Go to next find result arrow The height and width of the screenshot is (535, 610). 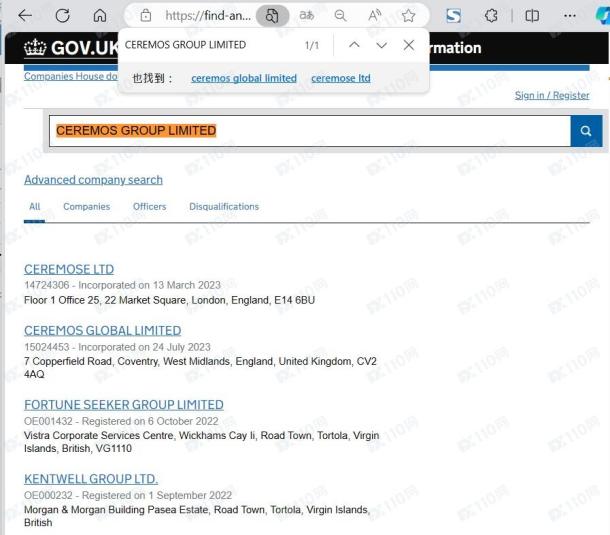(382, 45)
